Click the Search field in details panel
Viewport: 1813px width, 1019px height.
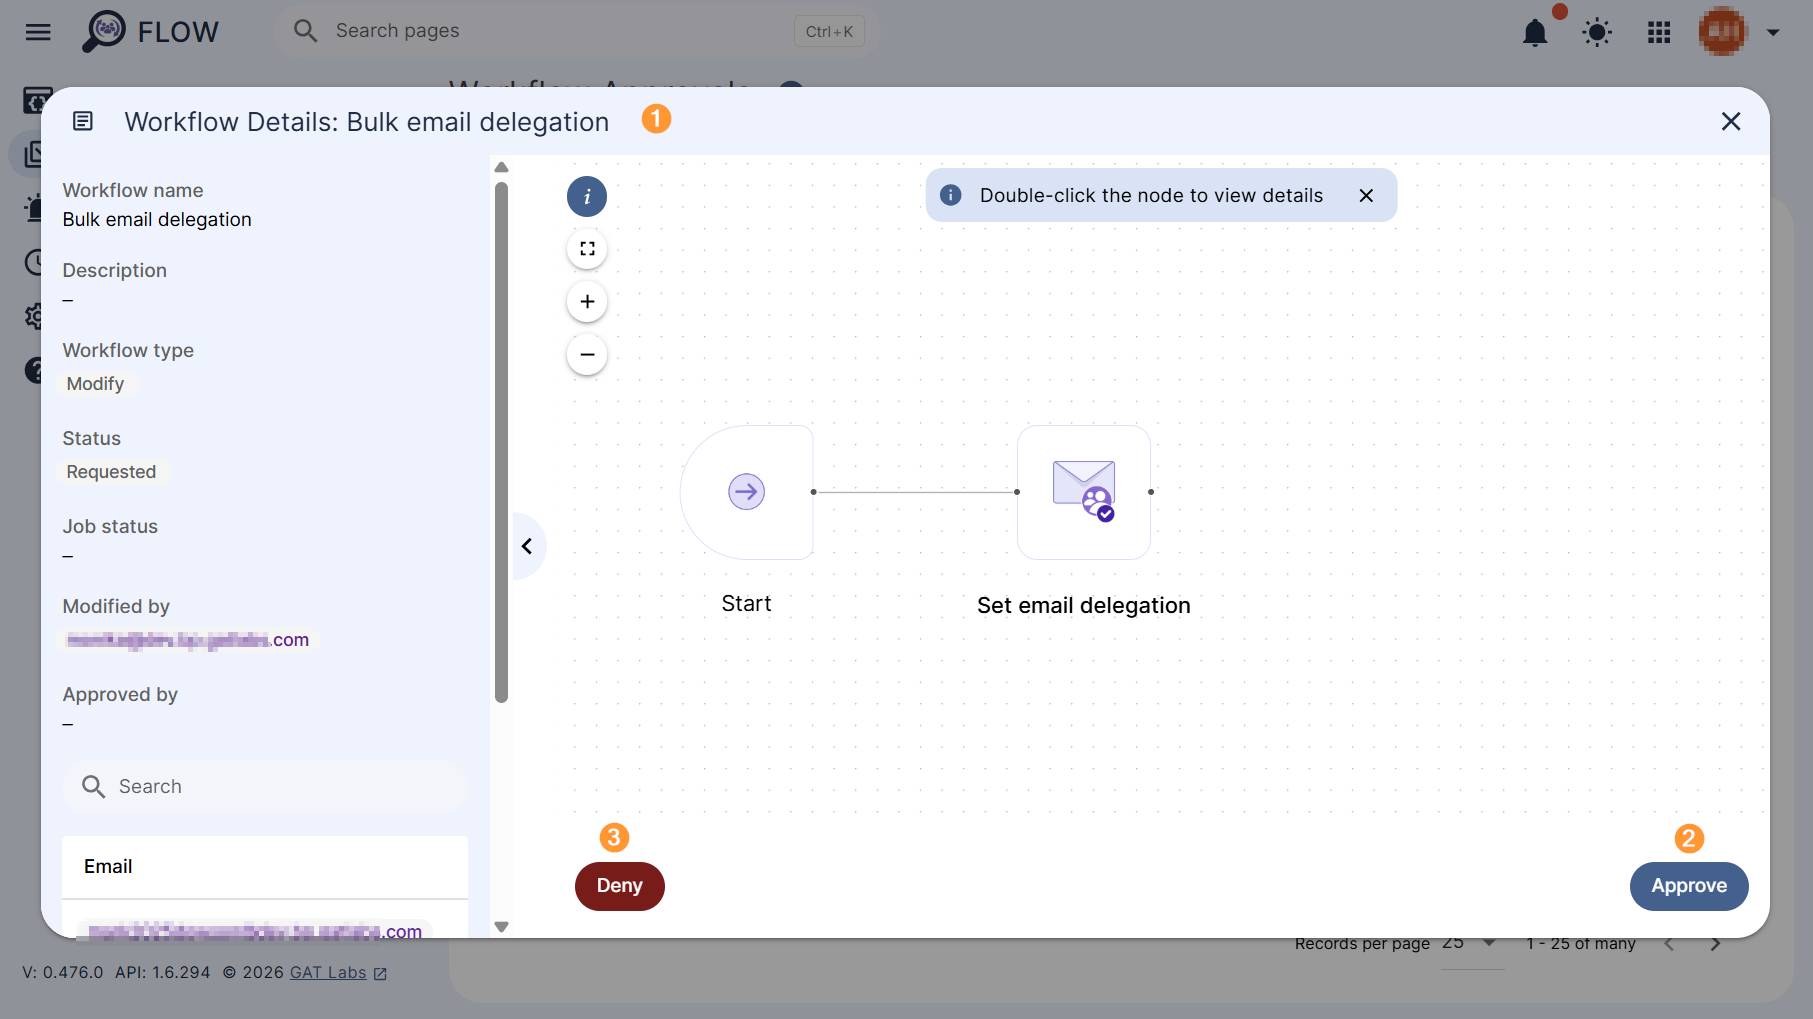[x=265, y=786]
